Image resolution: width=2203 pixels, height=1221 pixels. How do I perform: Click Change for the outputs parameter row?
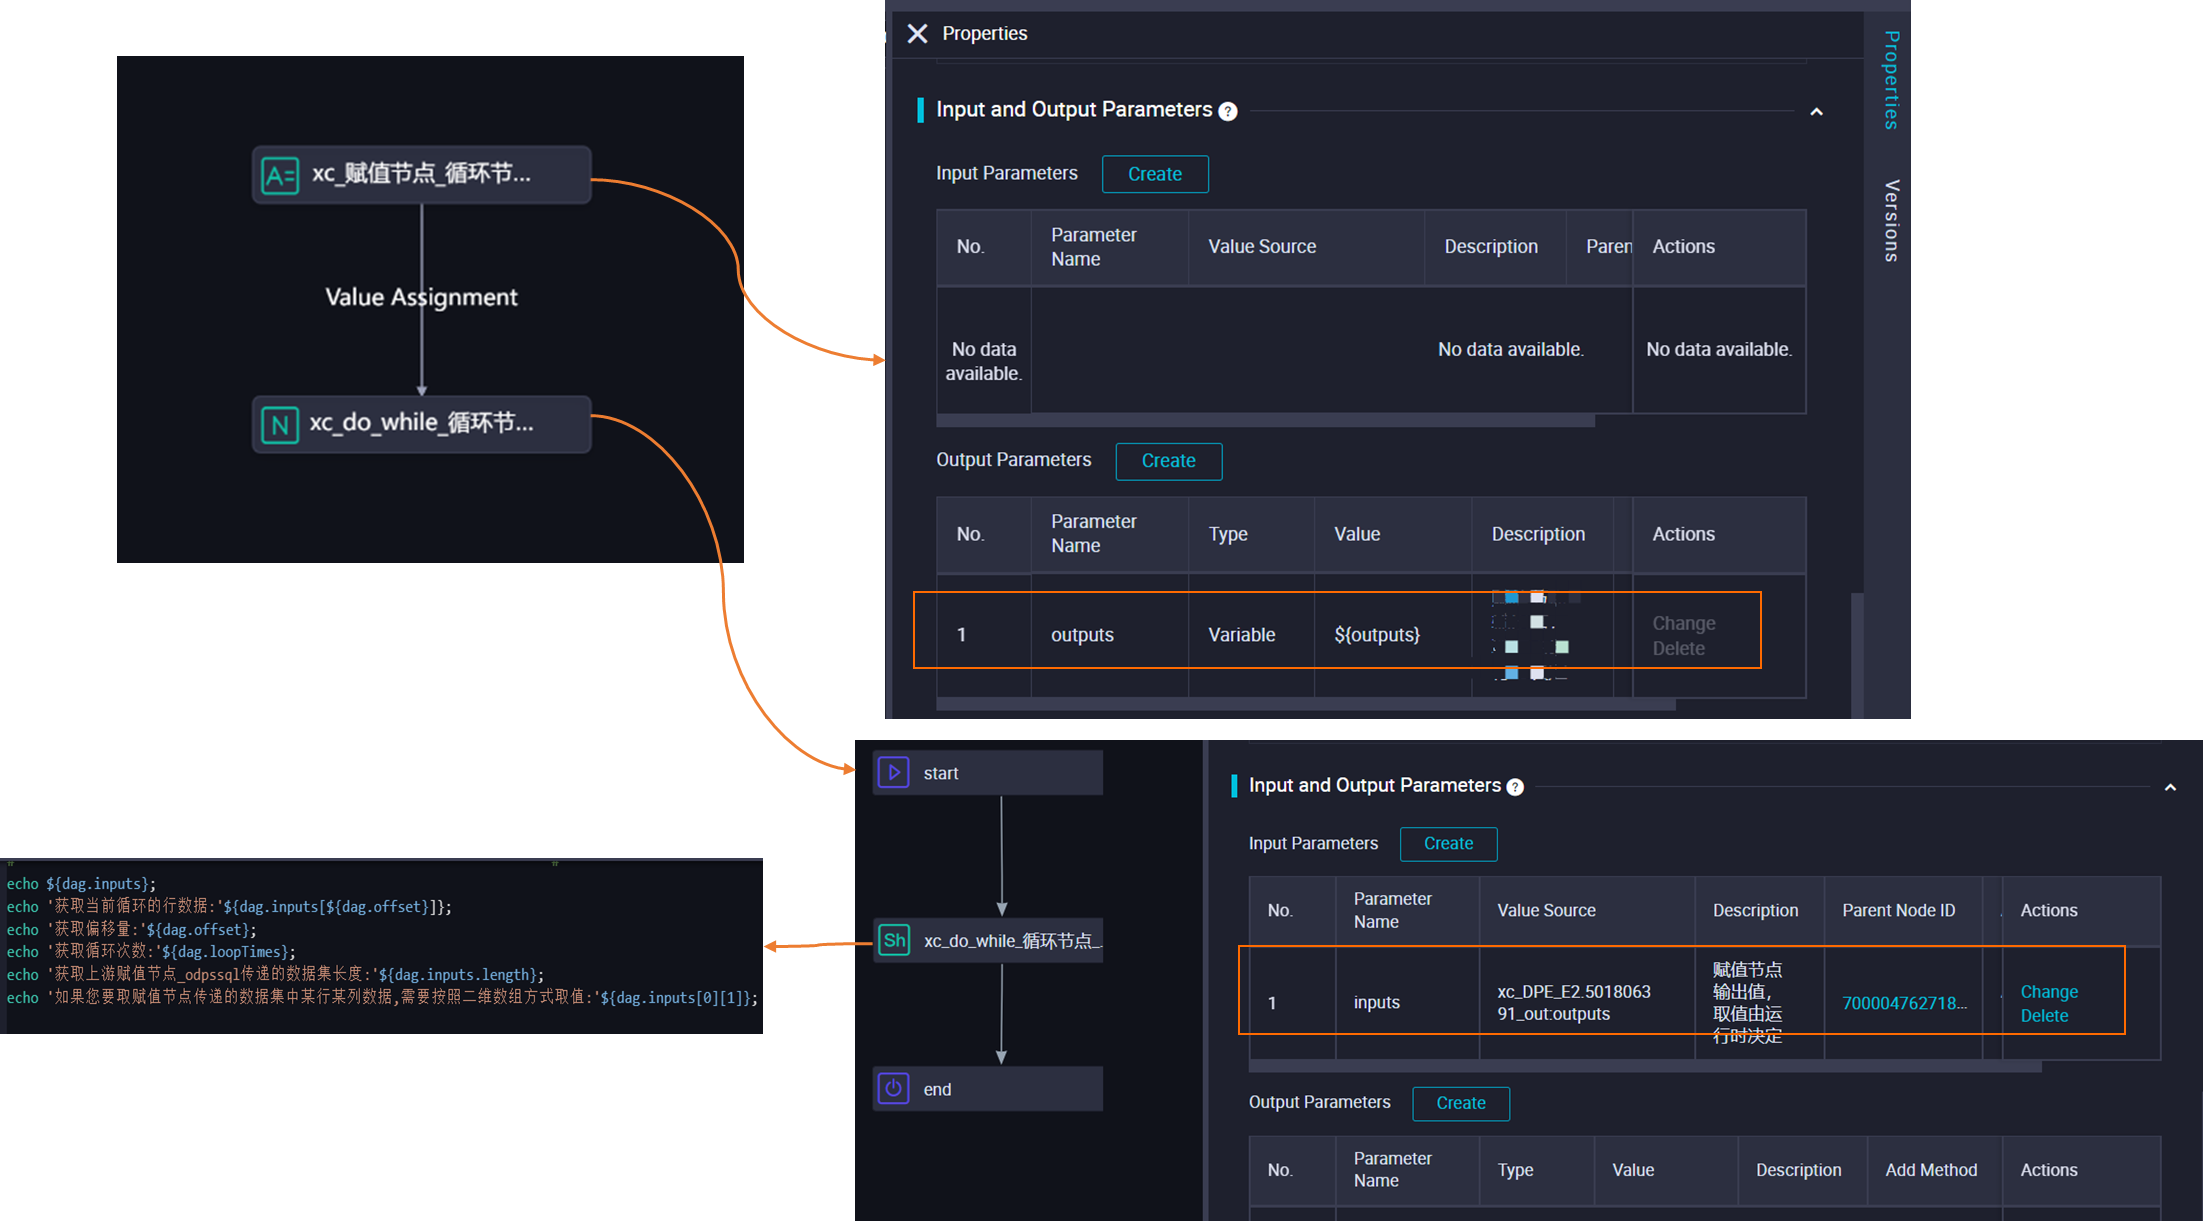1683,623
